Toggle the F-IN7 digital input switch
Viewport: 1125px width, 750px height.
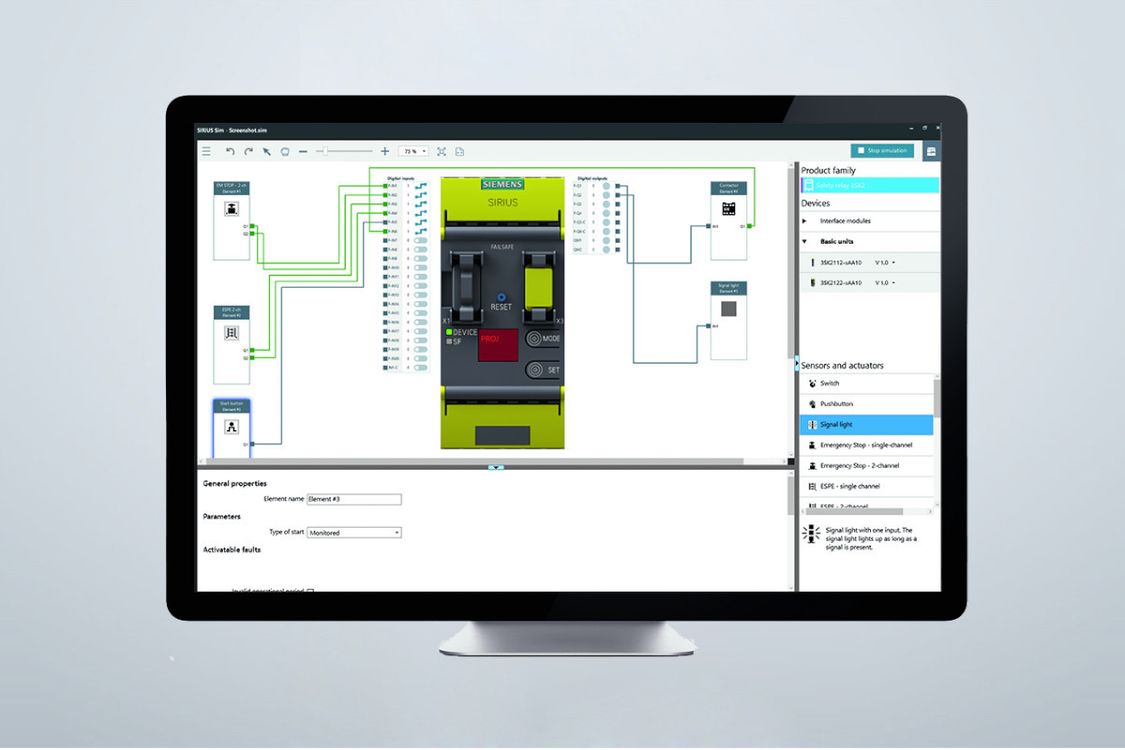pyautogui.click(x=420, y=240)
